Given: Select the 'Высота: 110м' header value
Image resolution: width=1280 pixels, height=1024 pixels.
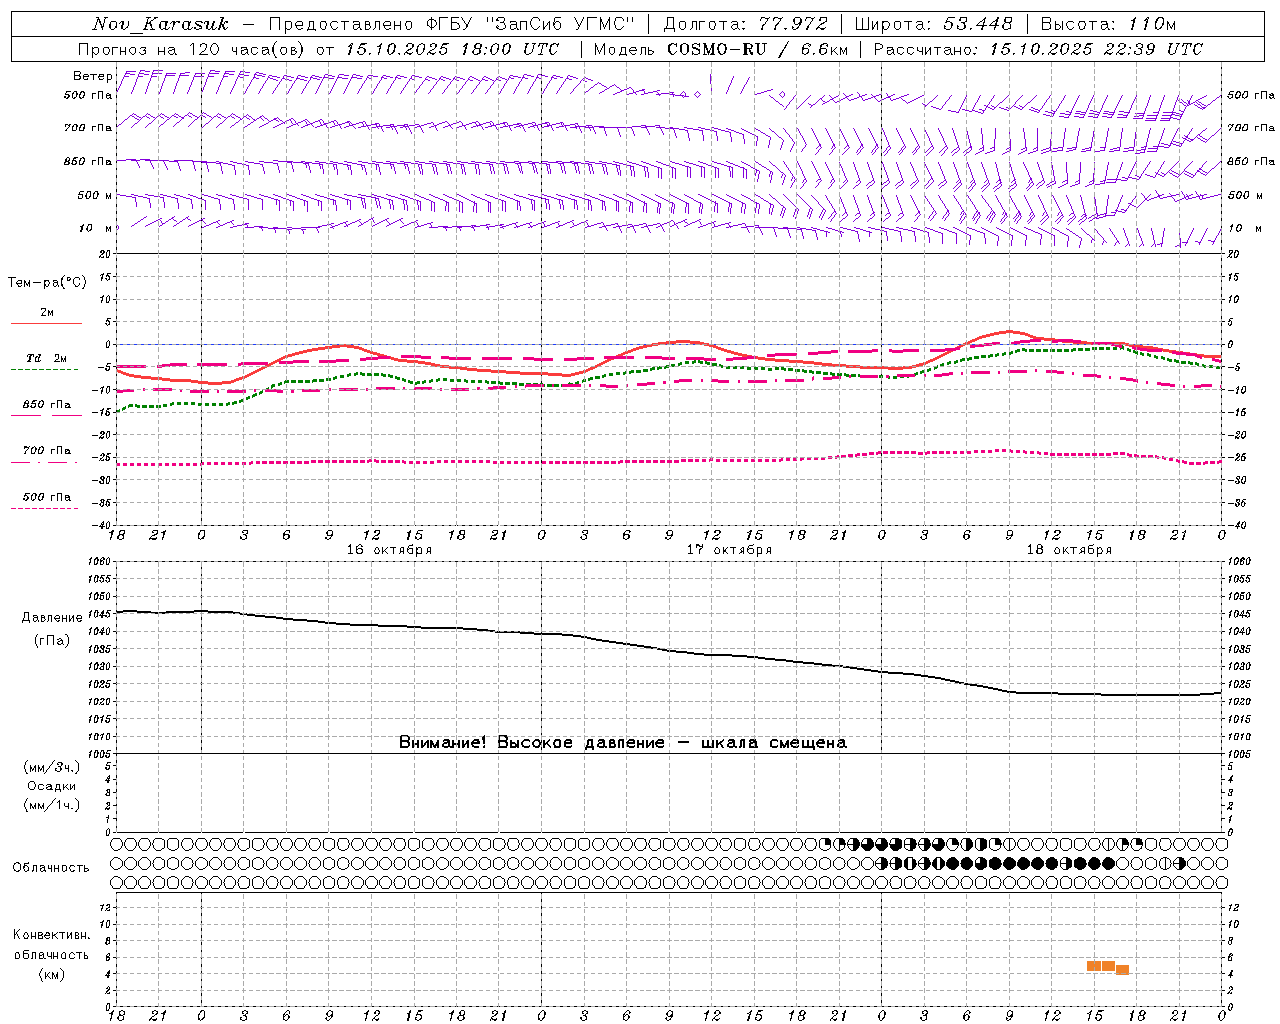Looking at the screenshot, I should click(1108, 24).
